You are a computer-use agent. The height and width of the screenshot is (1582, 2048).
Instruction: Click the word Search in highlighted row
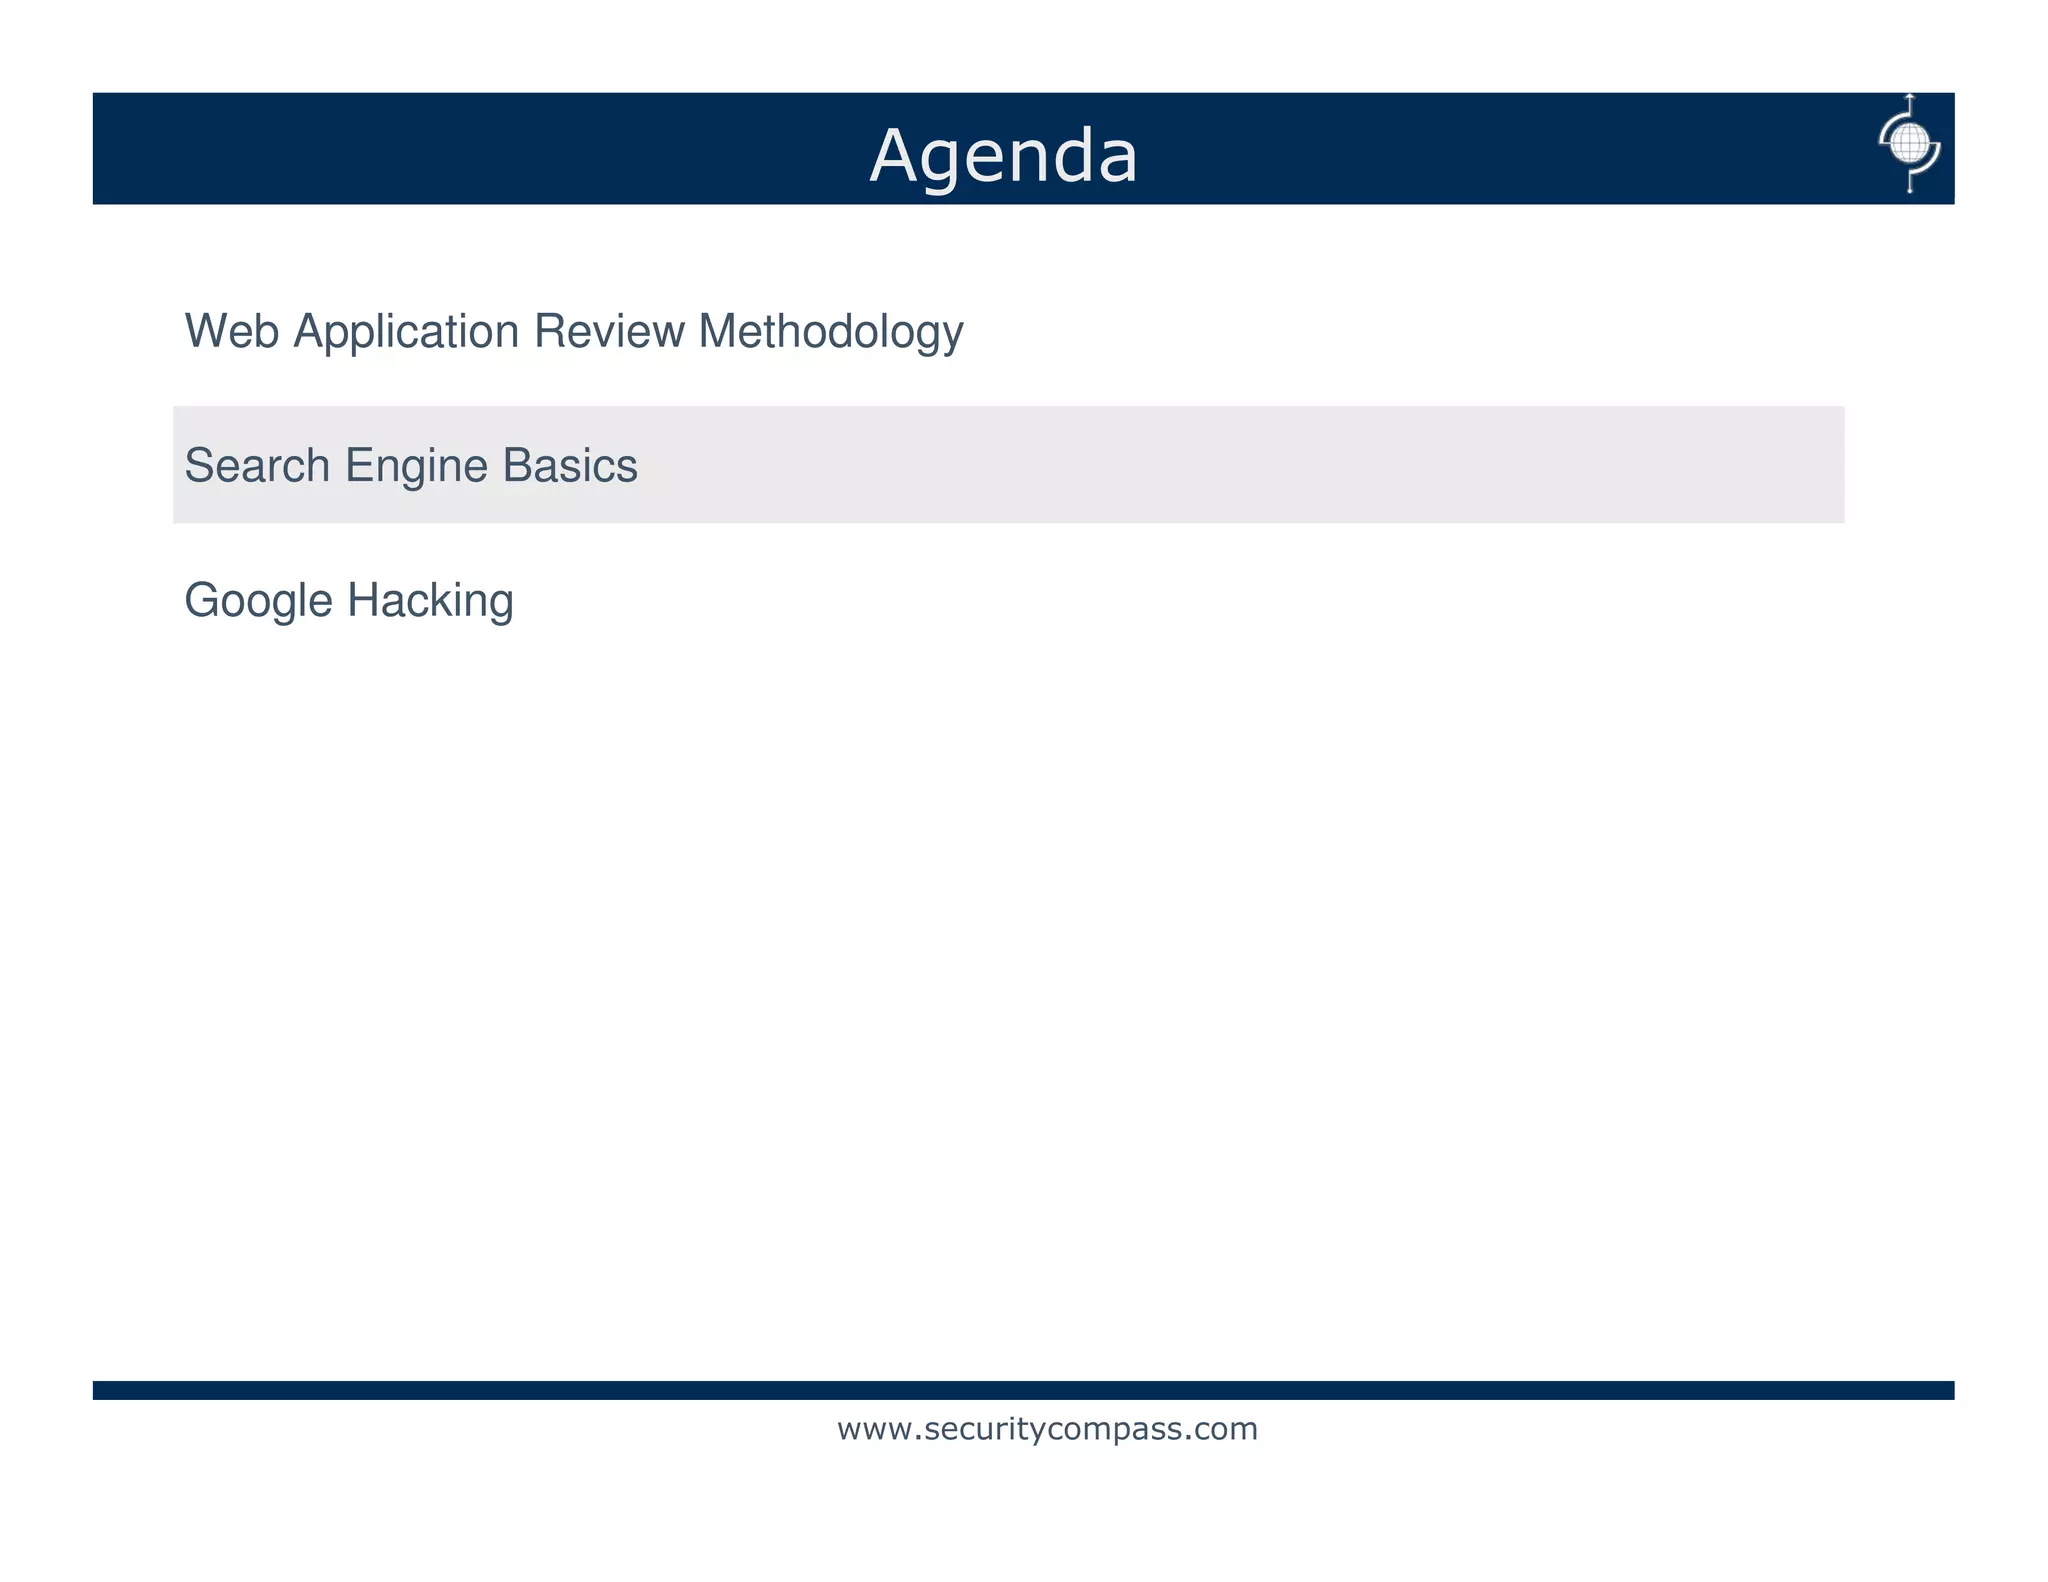coord(257,466)
